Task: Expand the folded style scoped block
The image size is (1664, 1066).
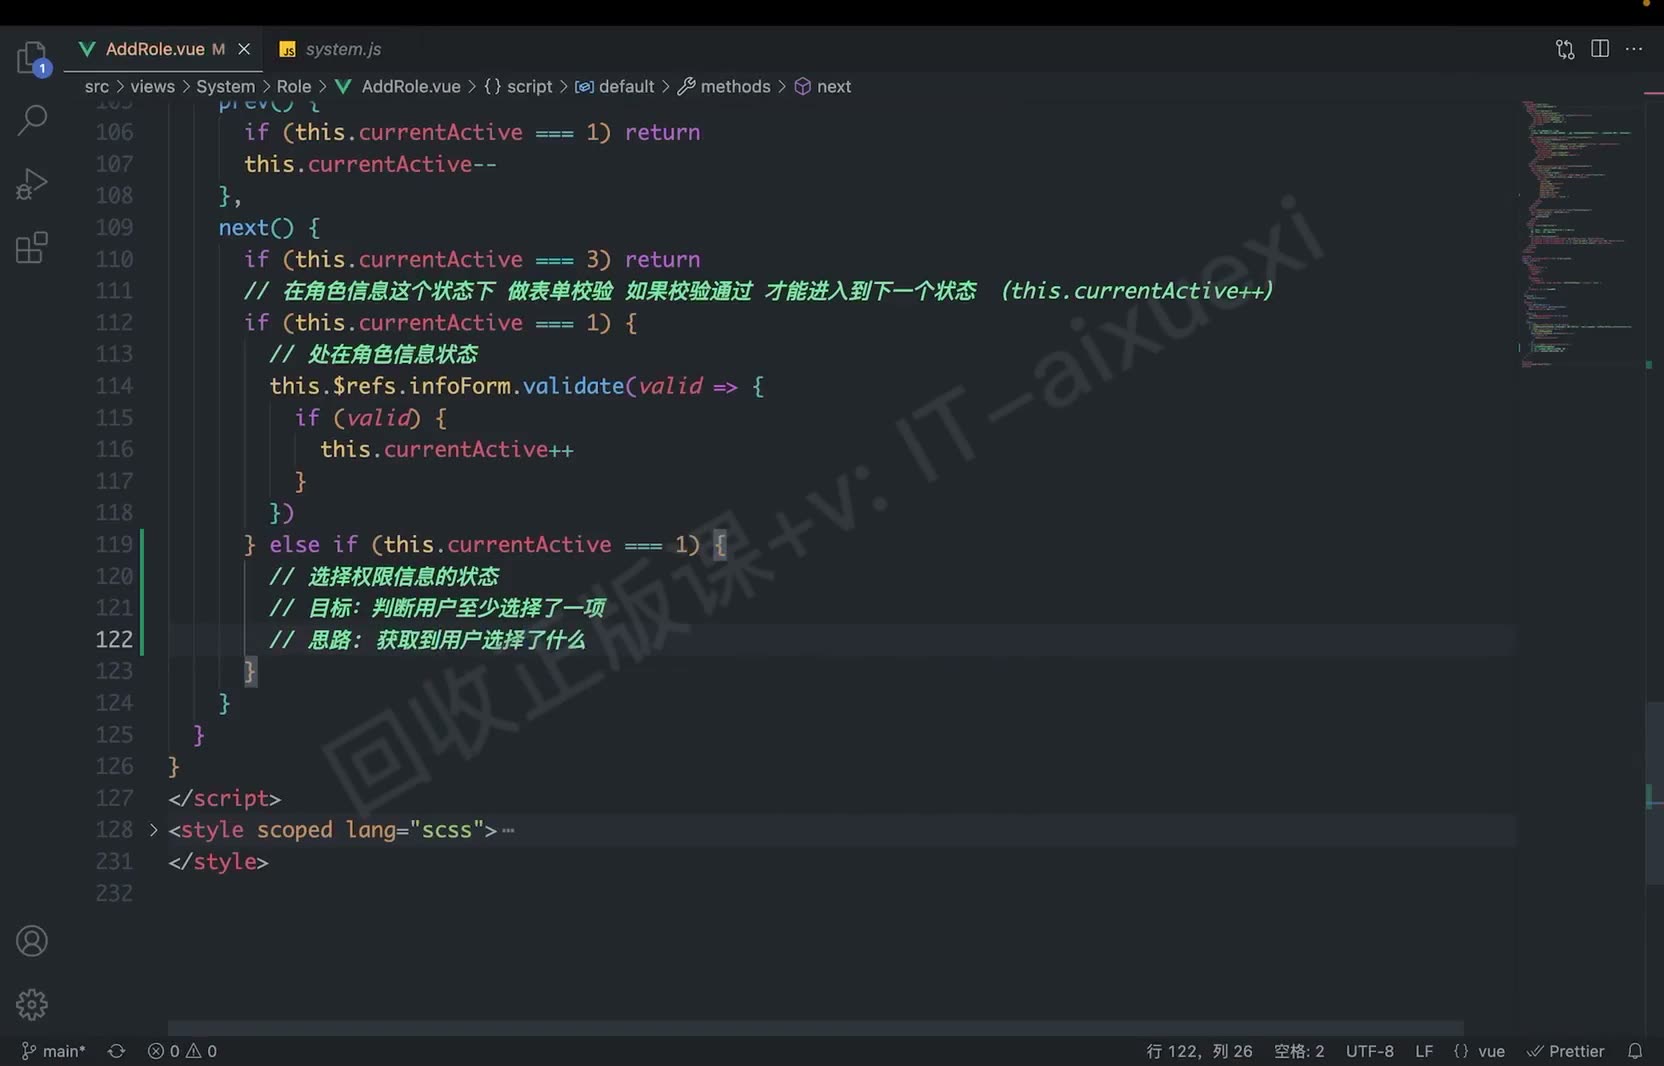Action: click(153, 830)
